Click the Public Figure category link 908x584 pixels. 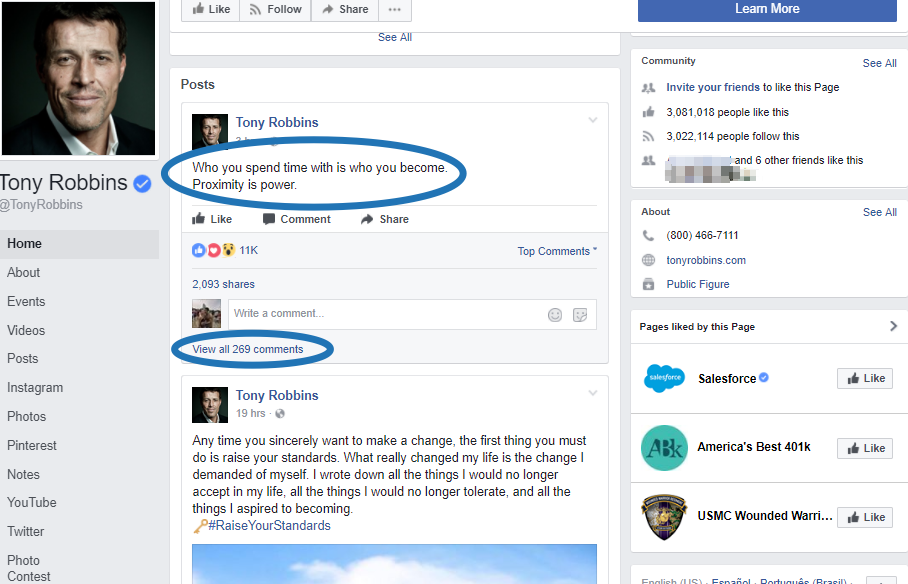pos(697,284)
